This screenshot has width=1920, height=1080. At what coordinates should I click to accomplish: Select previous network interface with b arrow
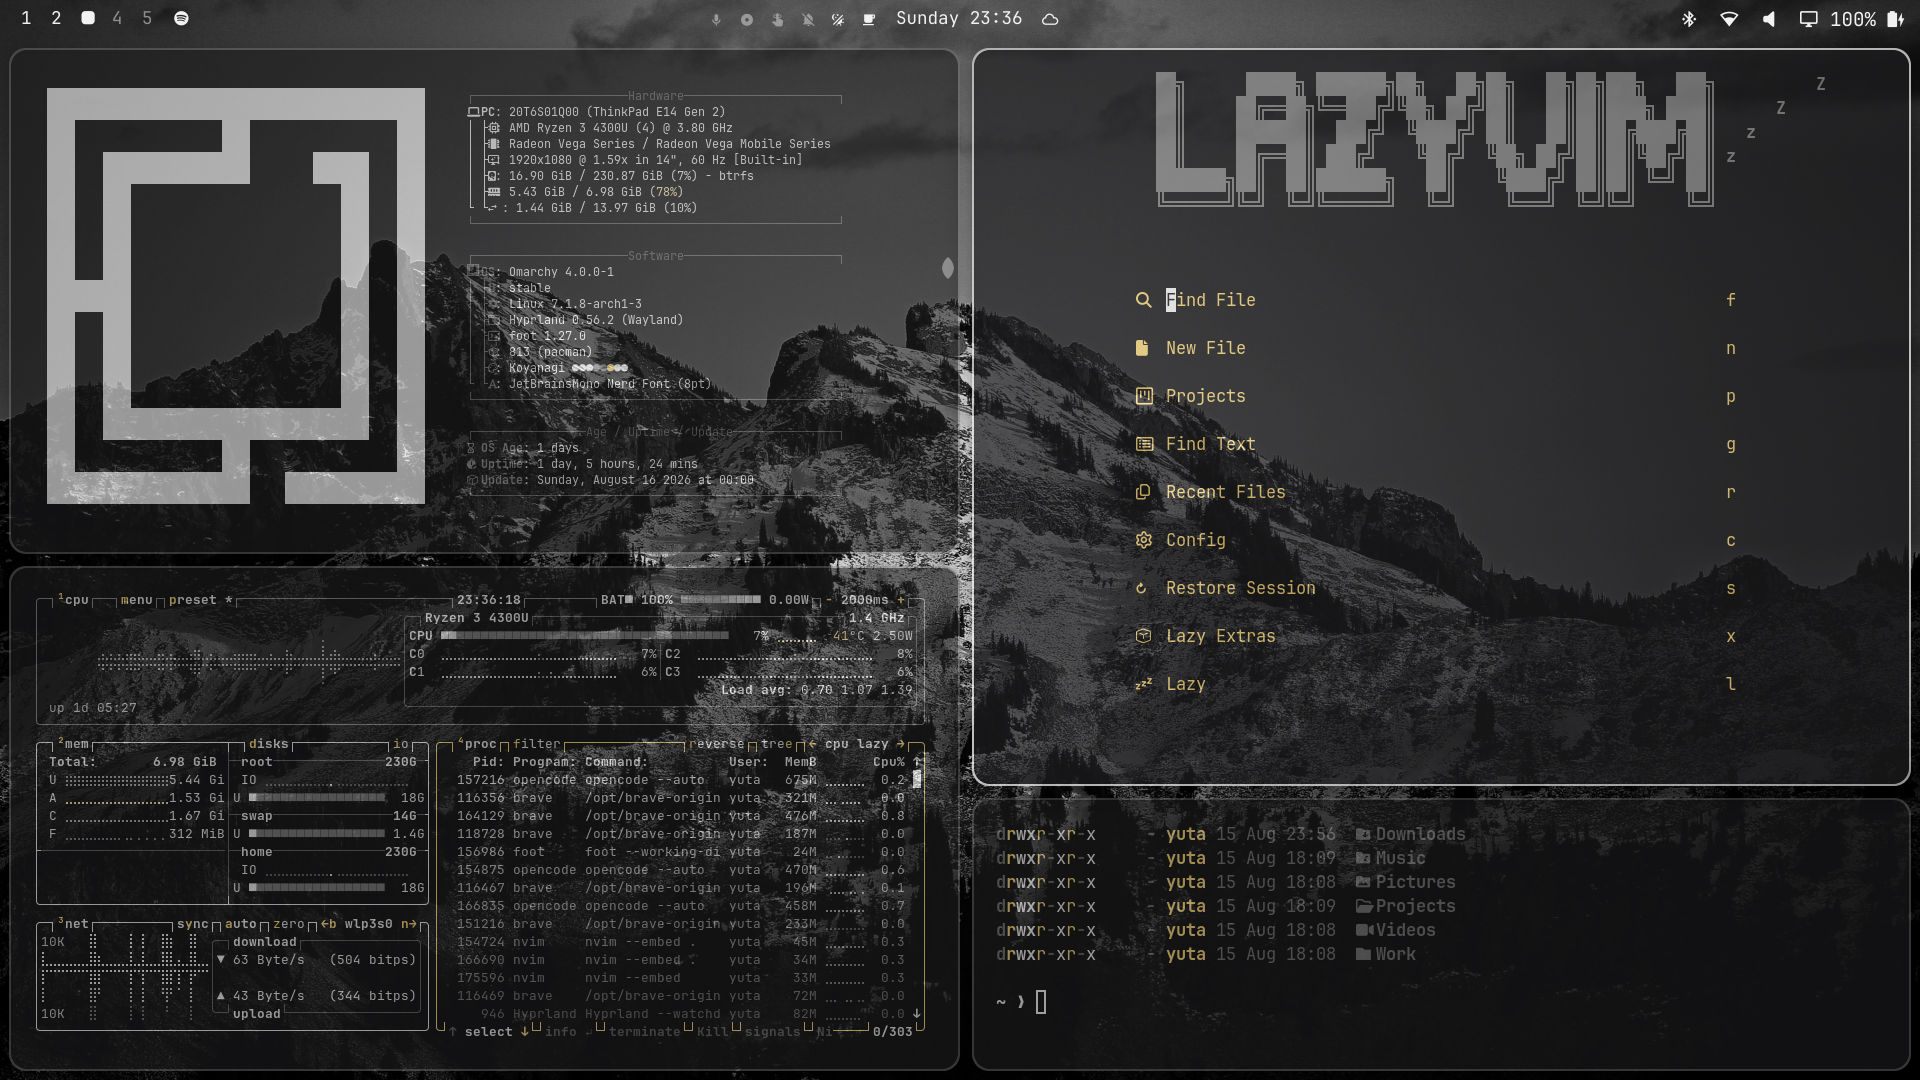tap(328, 924)
